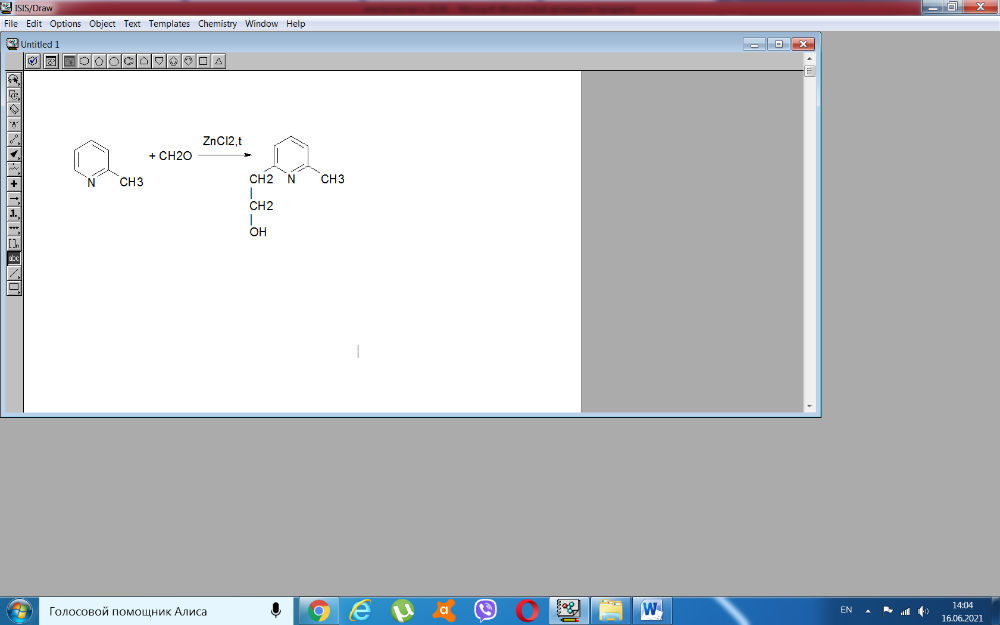Image resolution: width=1000 pixels, height=625 pixels.
Task: Pick the eraser tool in left toolbar
Action: click(x=14, y=109)
